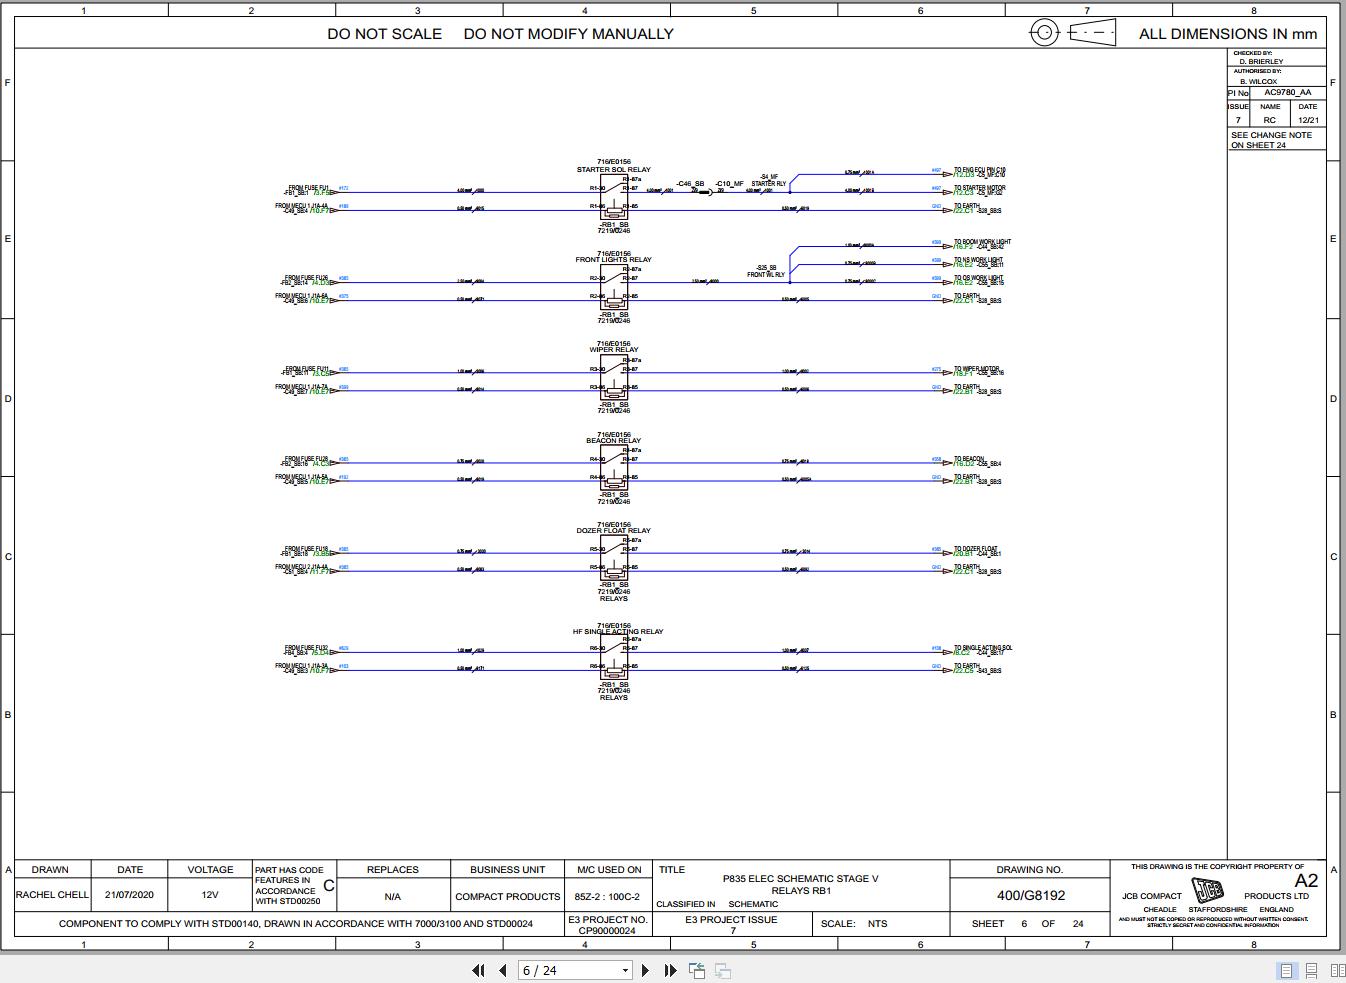Image resolution: width=1346 pixels, height=983 pixels.
Task: Click TO OS WORK LIGHT reference
Action: (x=978, y=278)
